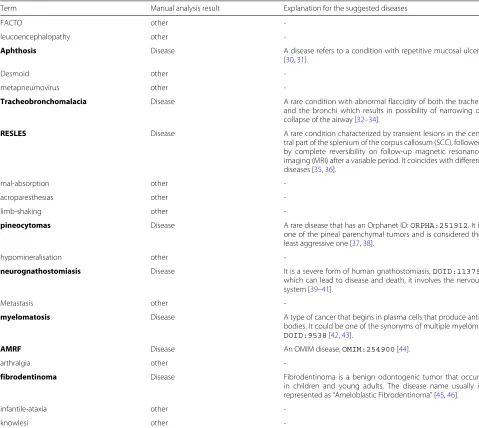Screen dimensions: 479x428
Task: Open citation link 31
Action: tap(300, 60)
